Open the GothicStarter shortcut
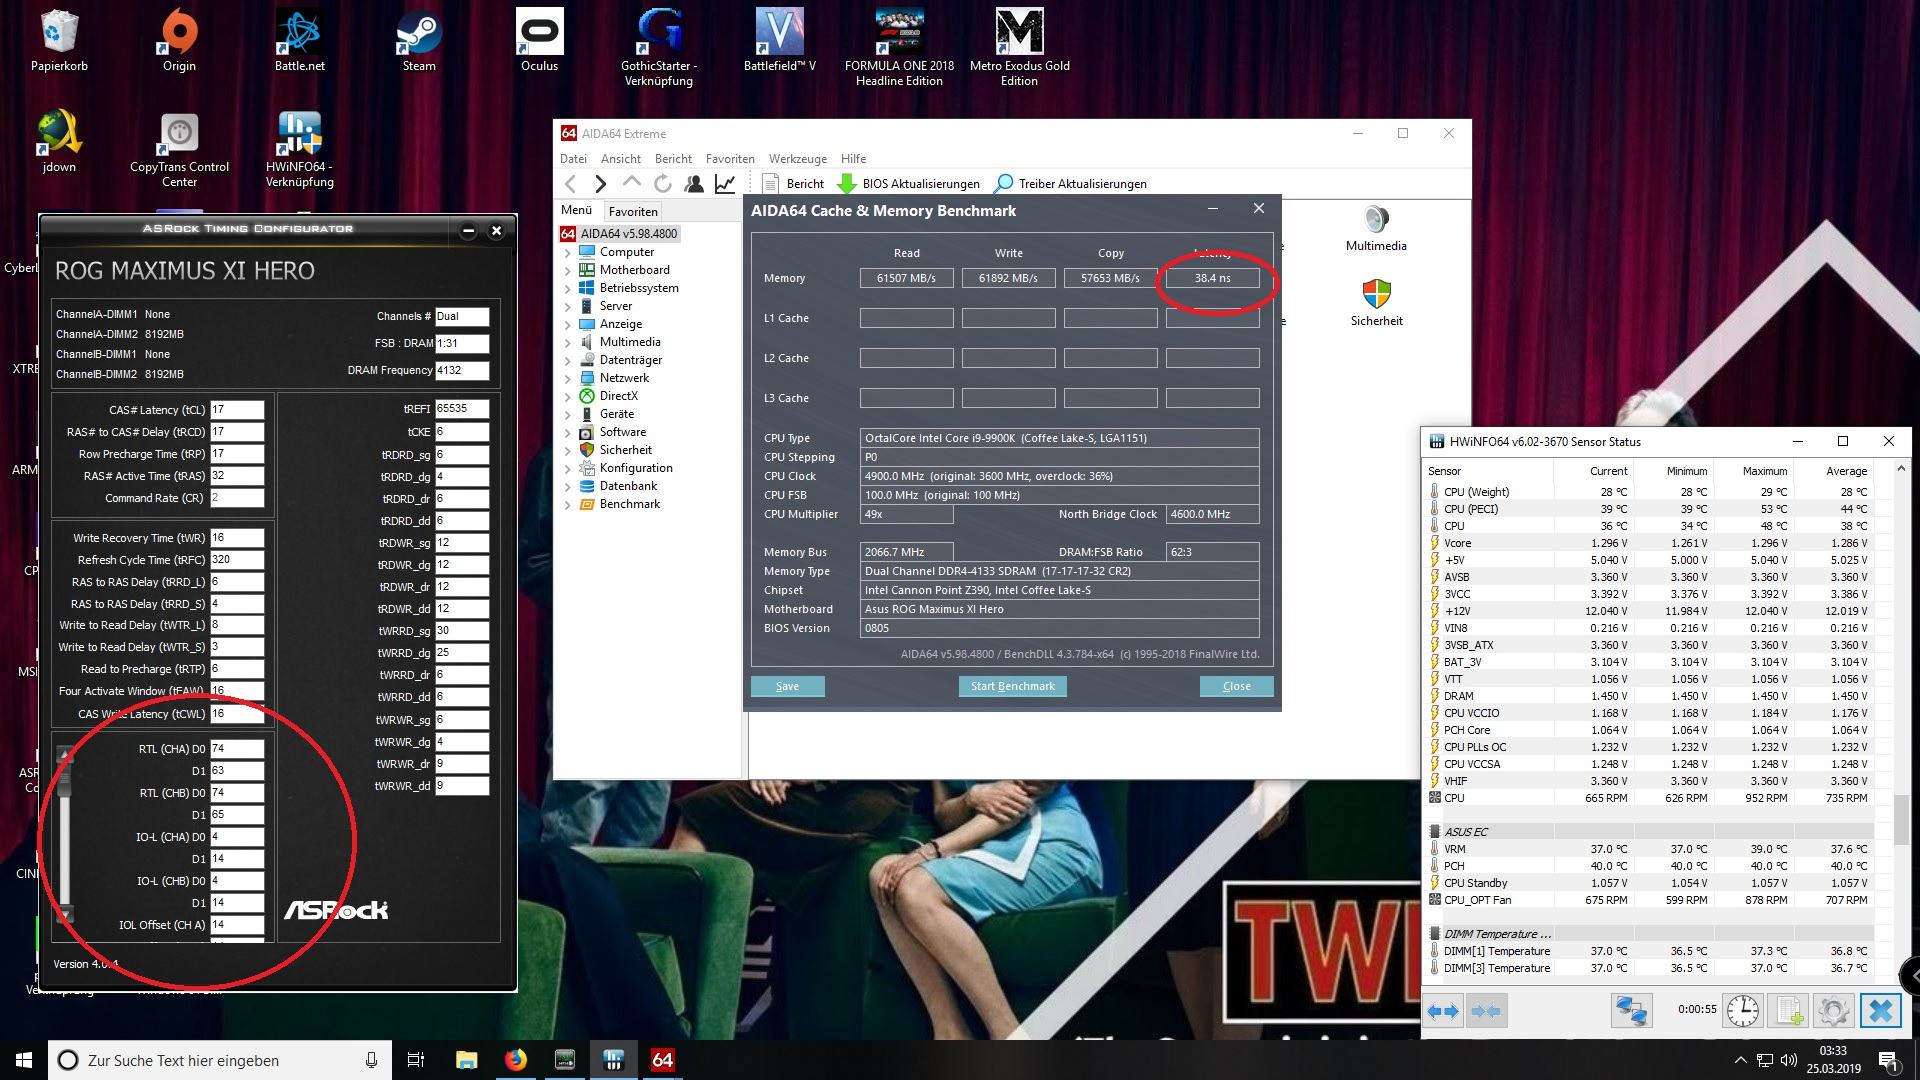The width and height of the screenshot is (1920, 1080). point(659,47)
